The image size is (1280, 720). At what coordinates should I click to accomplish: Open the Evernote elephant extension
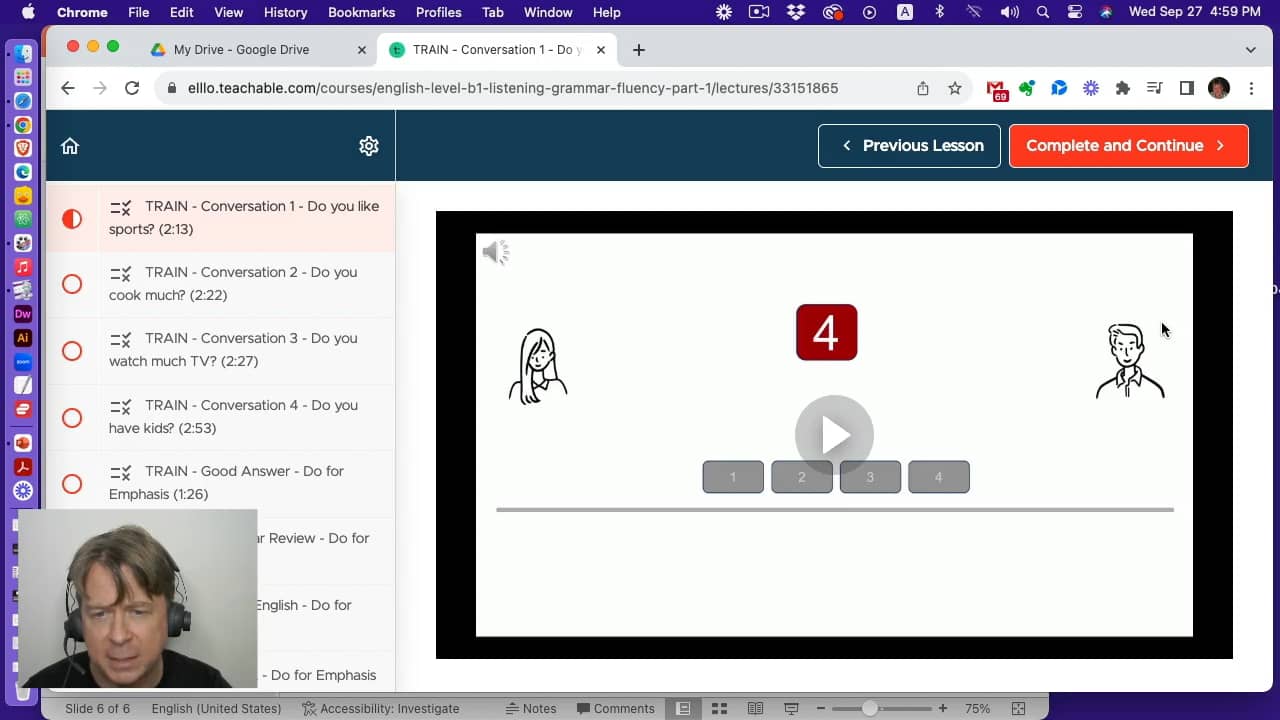[x=1027, y=88]
